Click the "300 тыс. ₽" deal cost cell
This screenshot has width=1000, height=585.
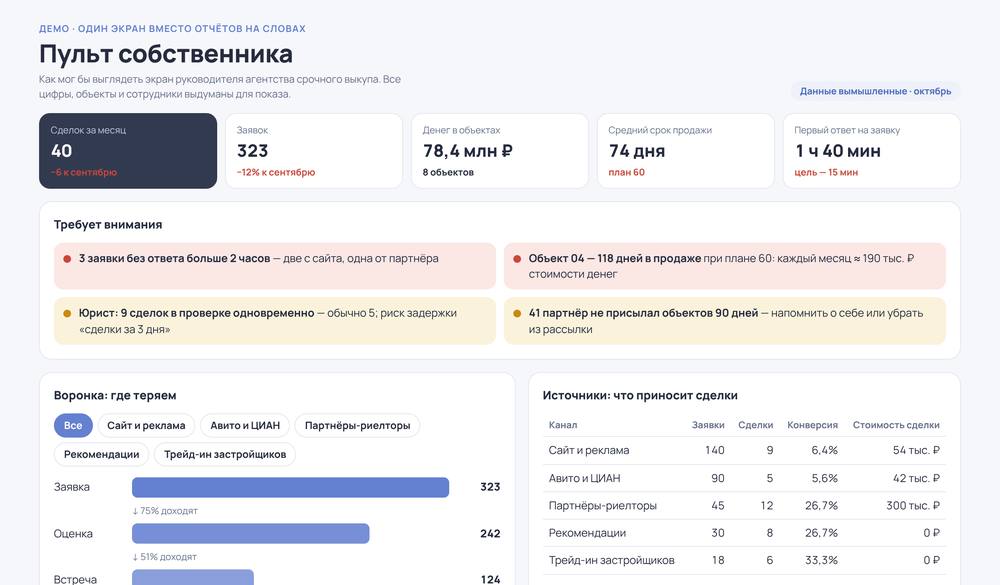coord(913,506)
